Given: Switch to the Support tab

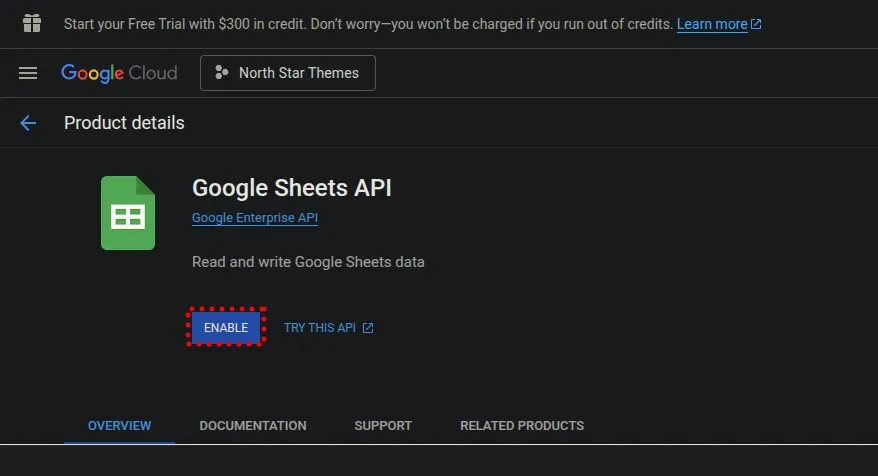Looking at the screenshot, I should (383, 426).
